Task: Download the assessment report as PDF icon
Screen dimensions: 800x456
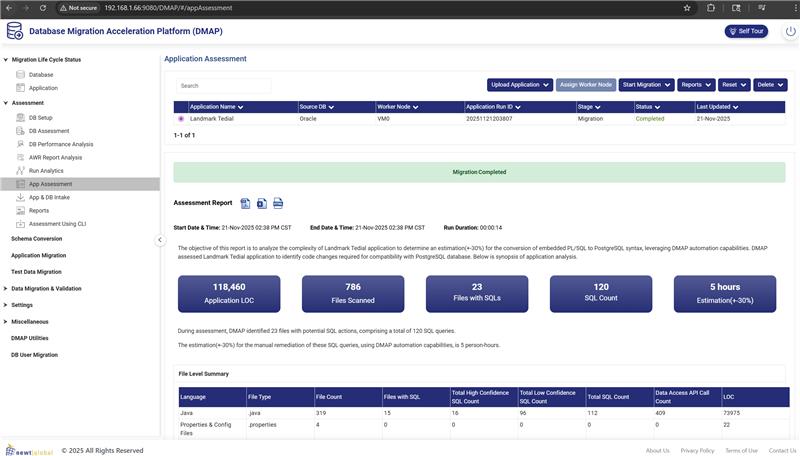Action: [x=245, y=203]
